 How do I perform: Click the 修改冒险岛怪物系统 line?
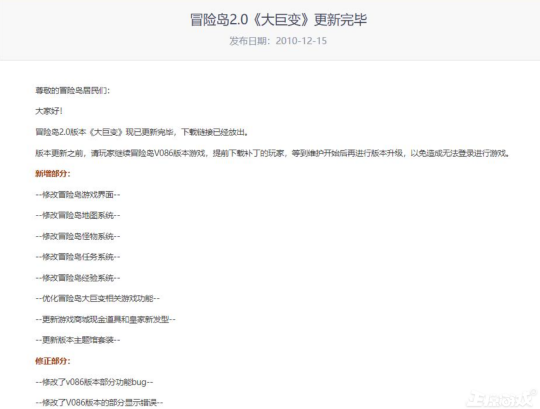tap(78, 237)
